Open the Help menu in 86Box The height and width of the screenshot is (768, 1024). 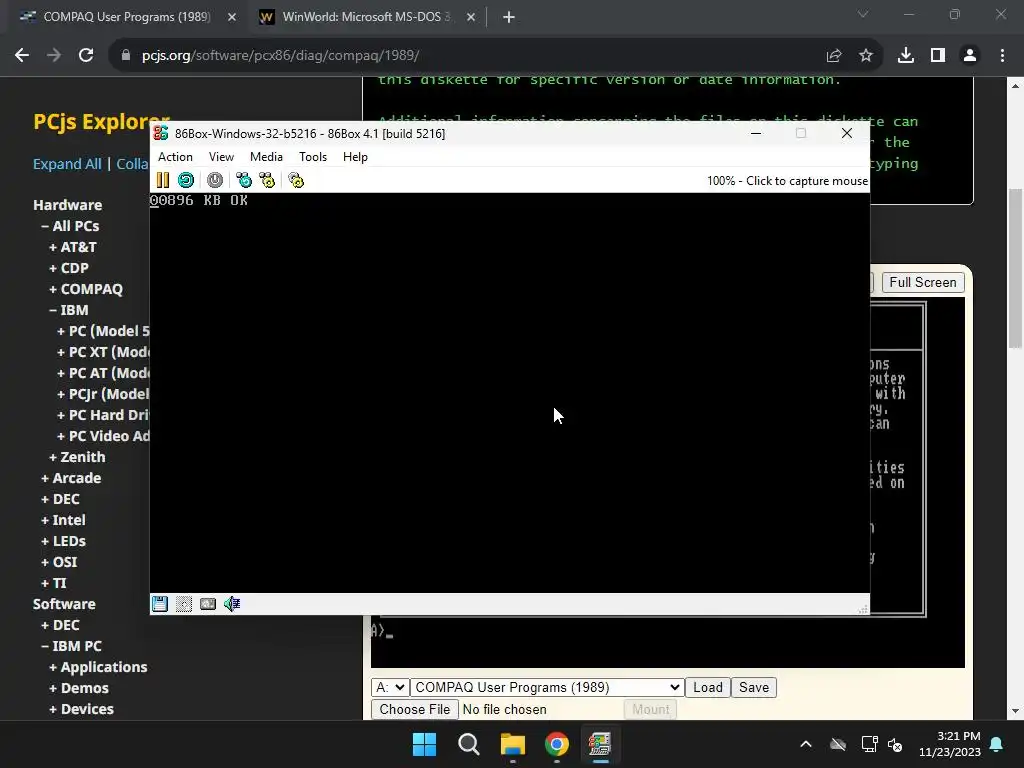[355, 157]
